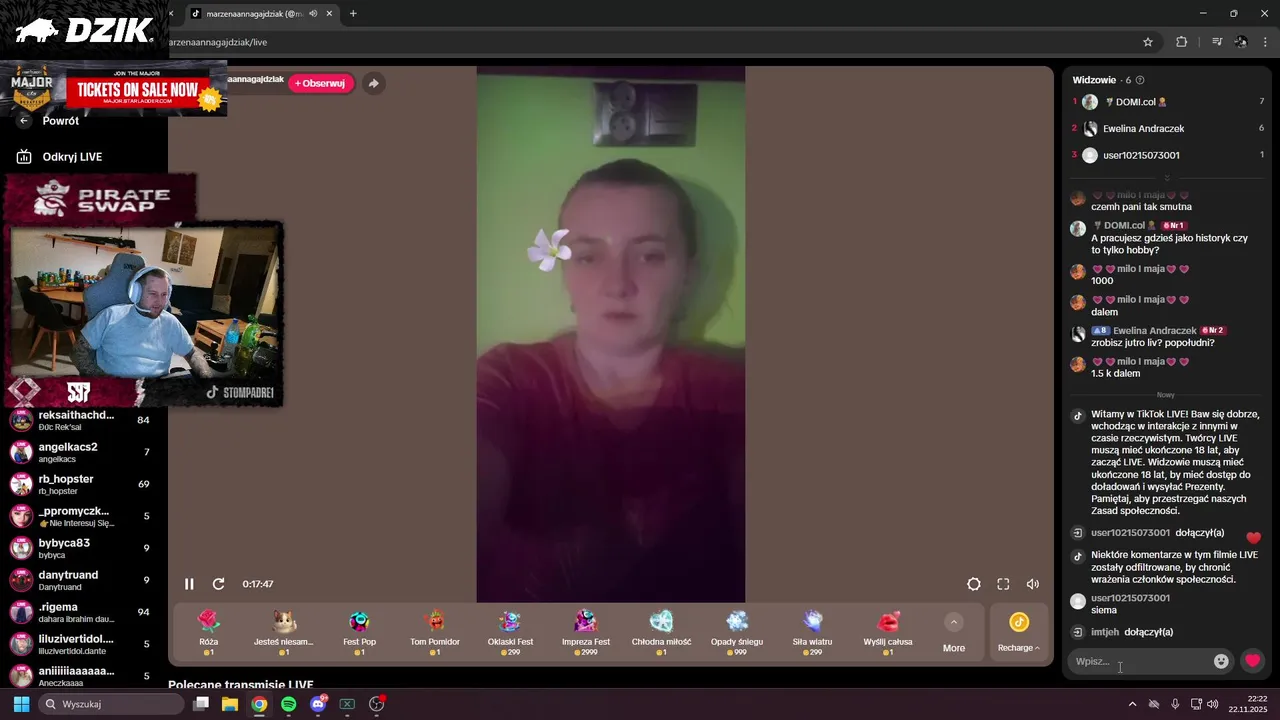Expand the top viewers list chevron
This screenshot has height=720, width=1280.
pos(1166,178)
